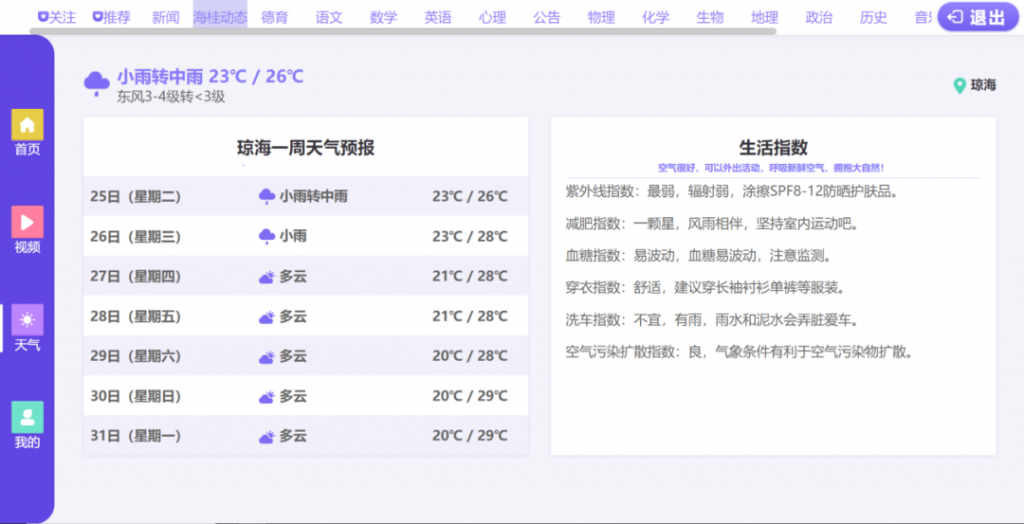Click the 琼海 location pin icon
1024x524 pixels.
point(959,86)
